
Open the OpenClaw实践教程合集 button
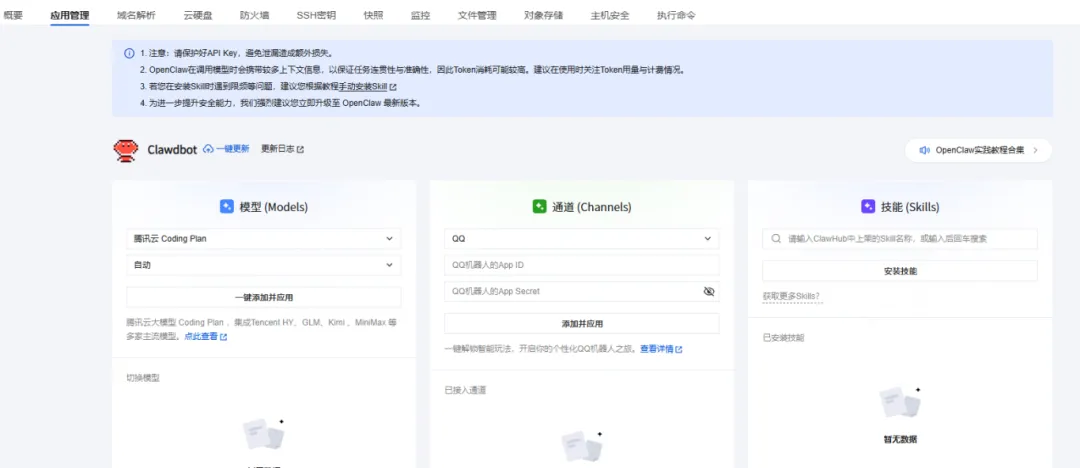(x=978, y=150)
